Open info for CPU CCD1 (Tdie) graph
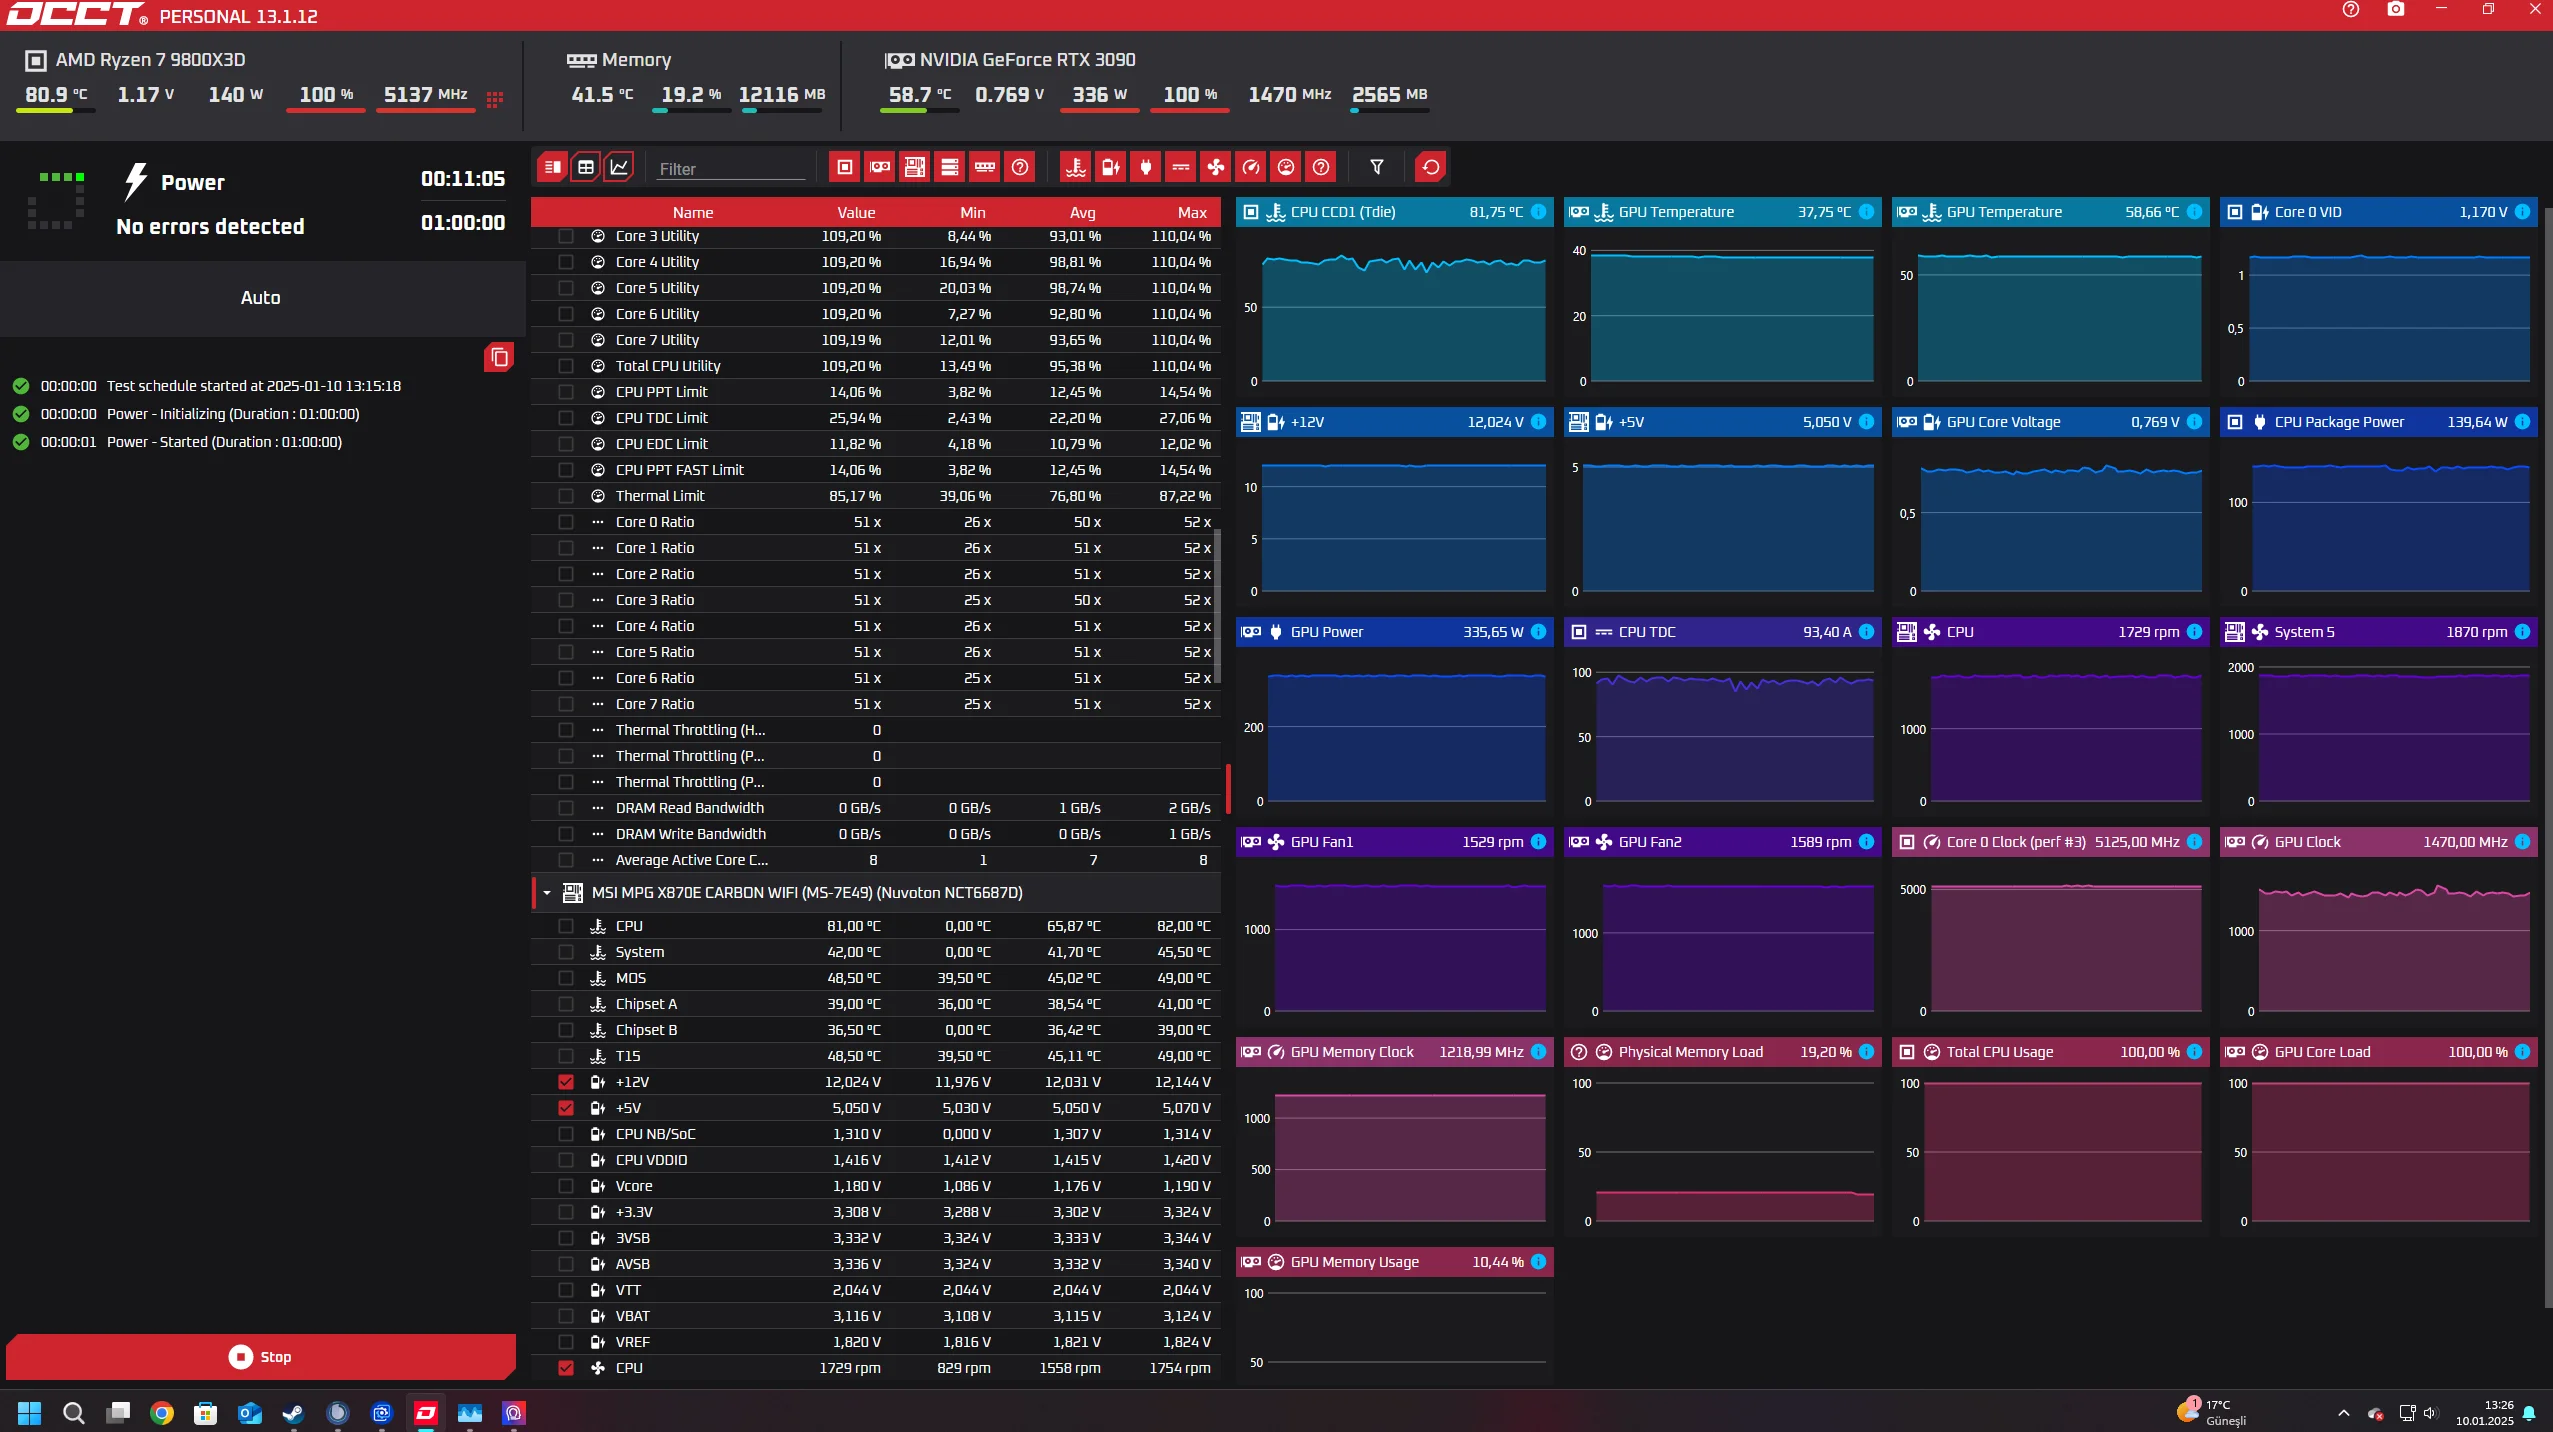This screenshot has height=1432, width=2553. (1539, 212)
